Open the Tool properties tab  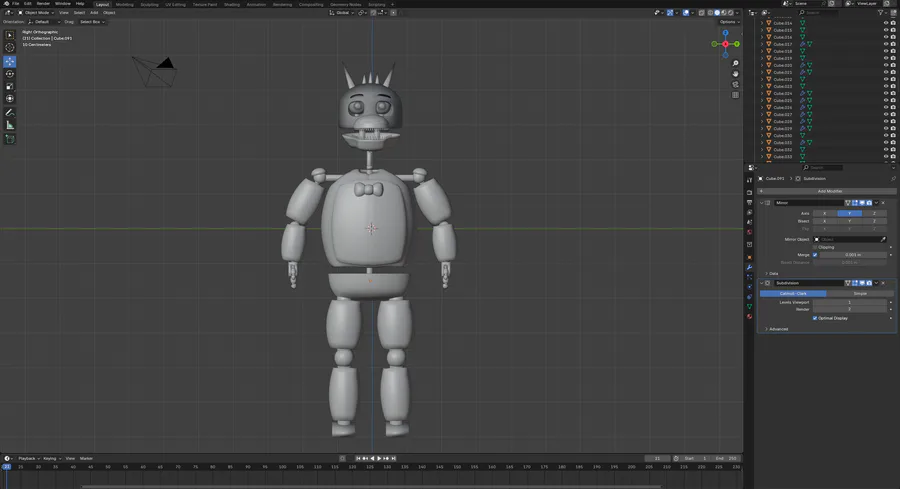tap(750, 180)
